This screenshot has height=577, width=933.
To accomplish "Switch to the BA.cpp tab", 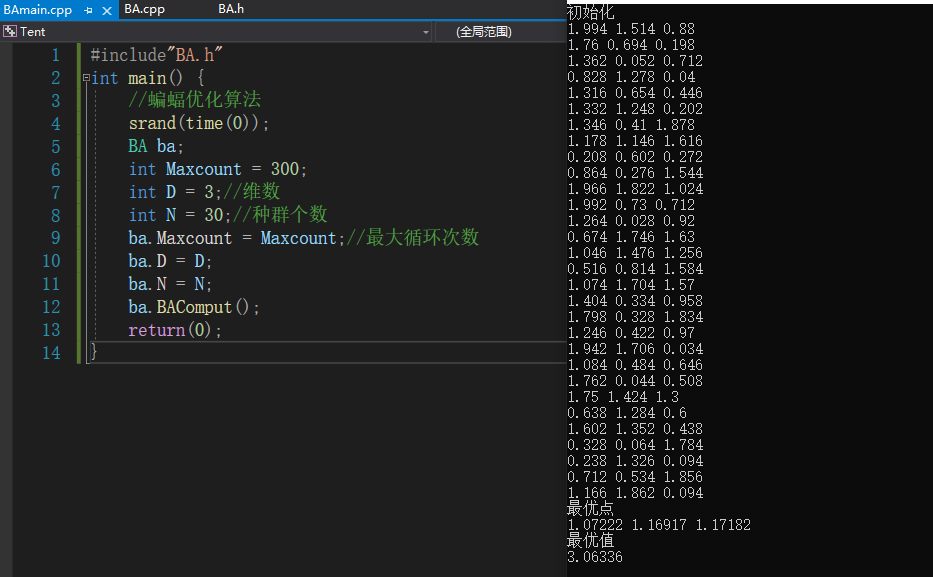I will [144, 9].
